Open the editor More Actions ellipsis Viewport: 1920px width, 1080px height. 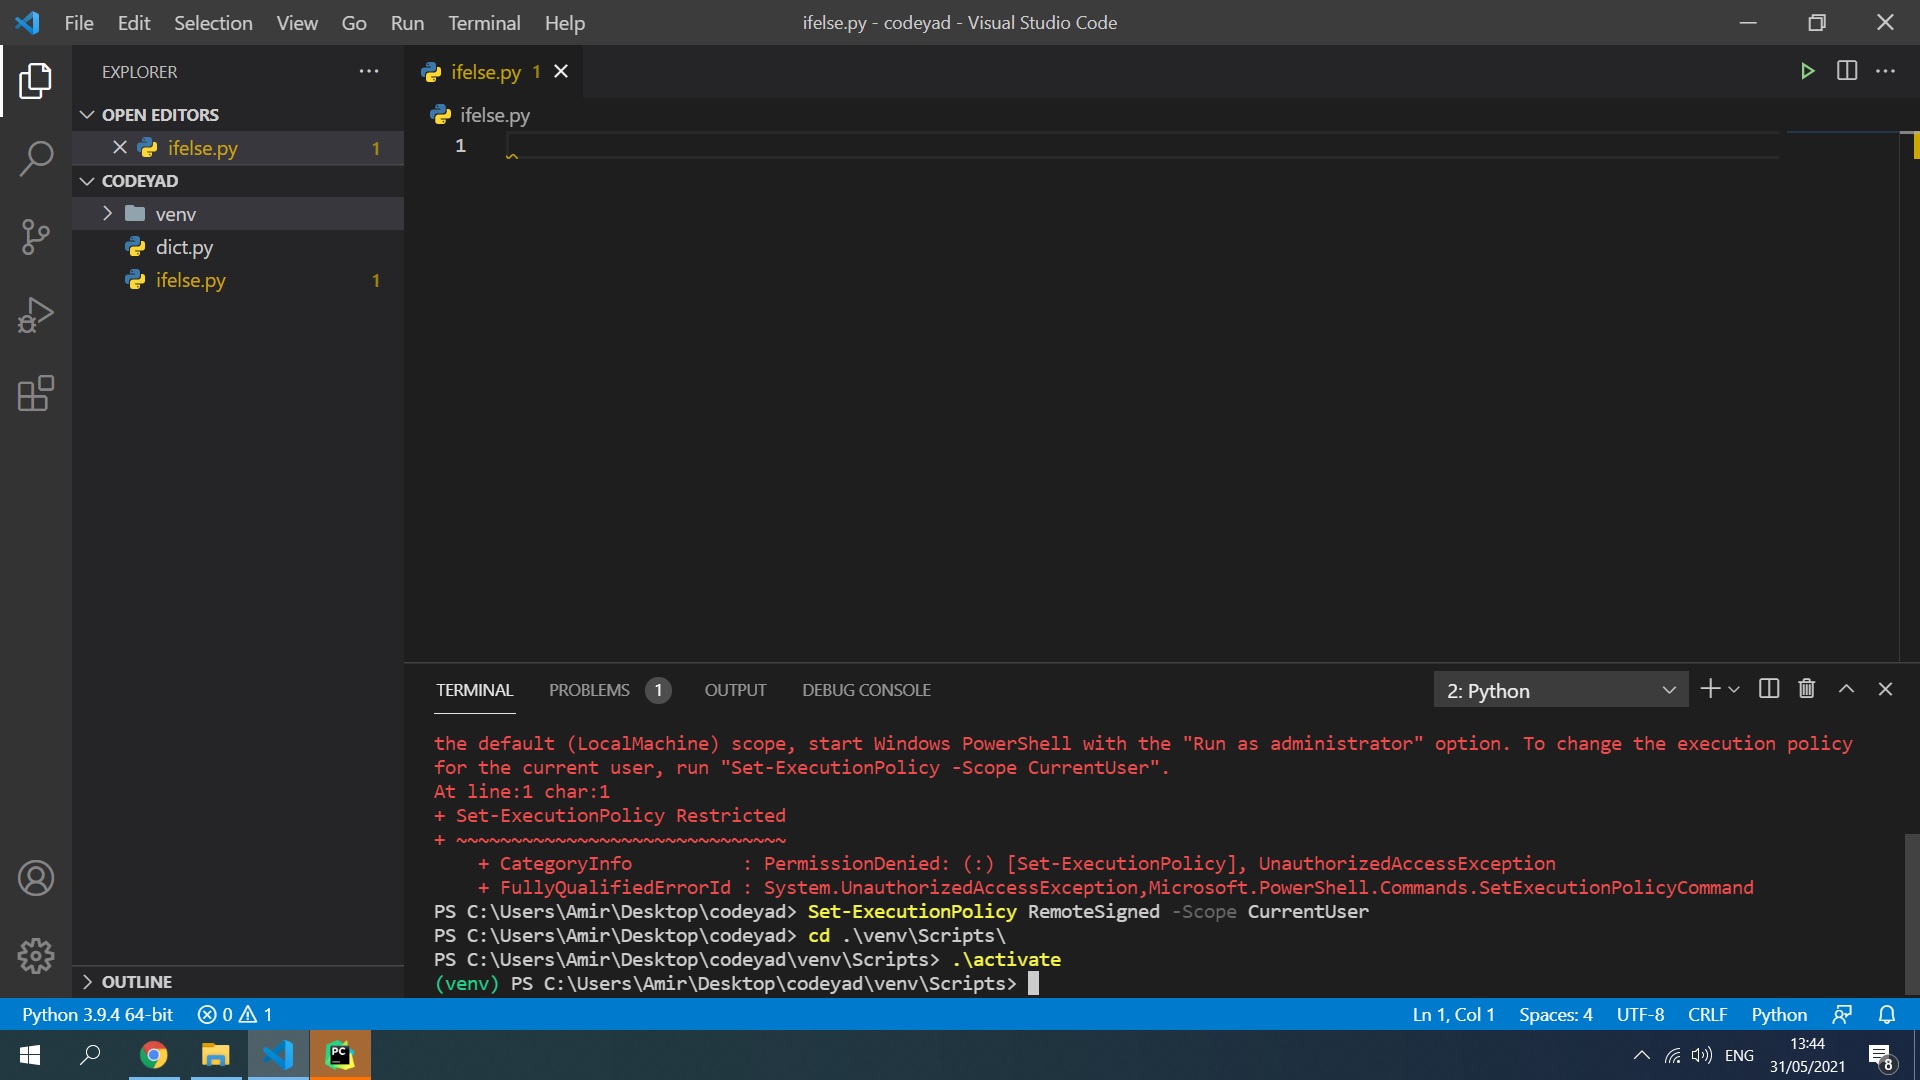coord(1886,71)
